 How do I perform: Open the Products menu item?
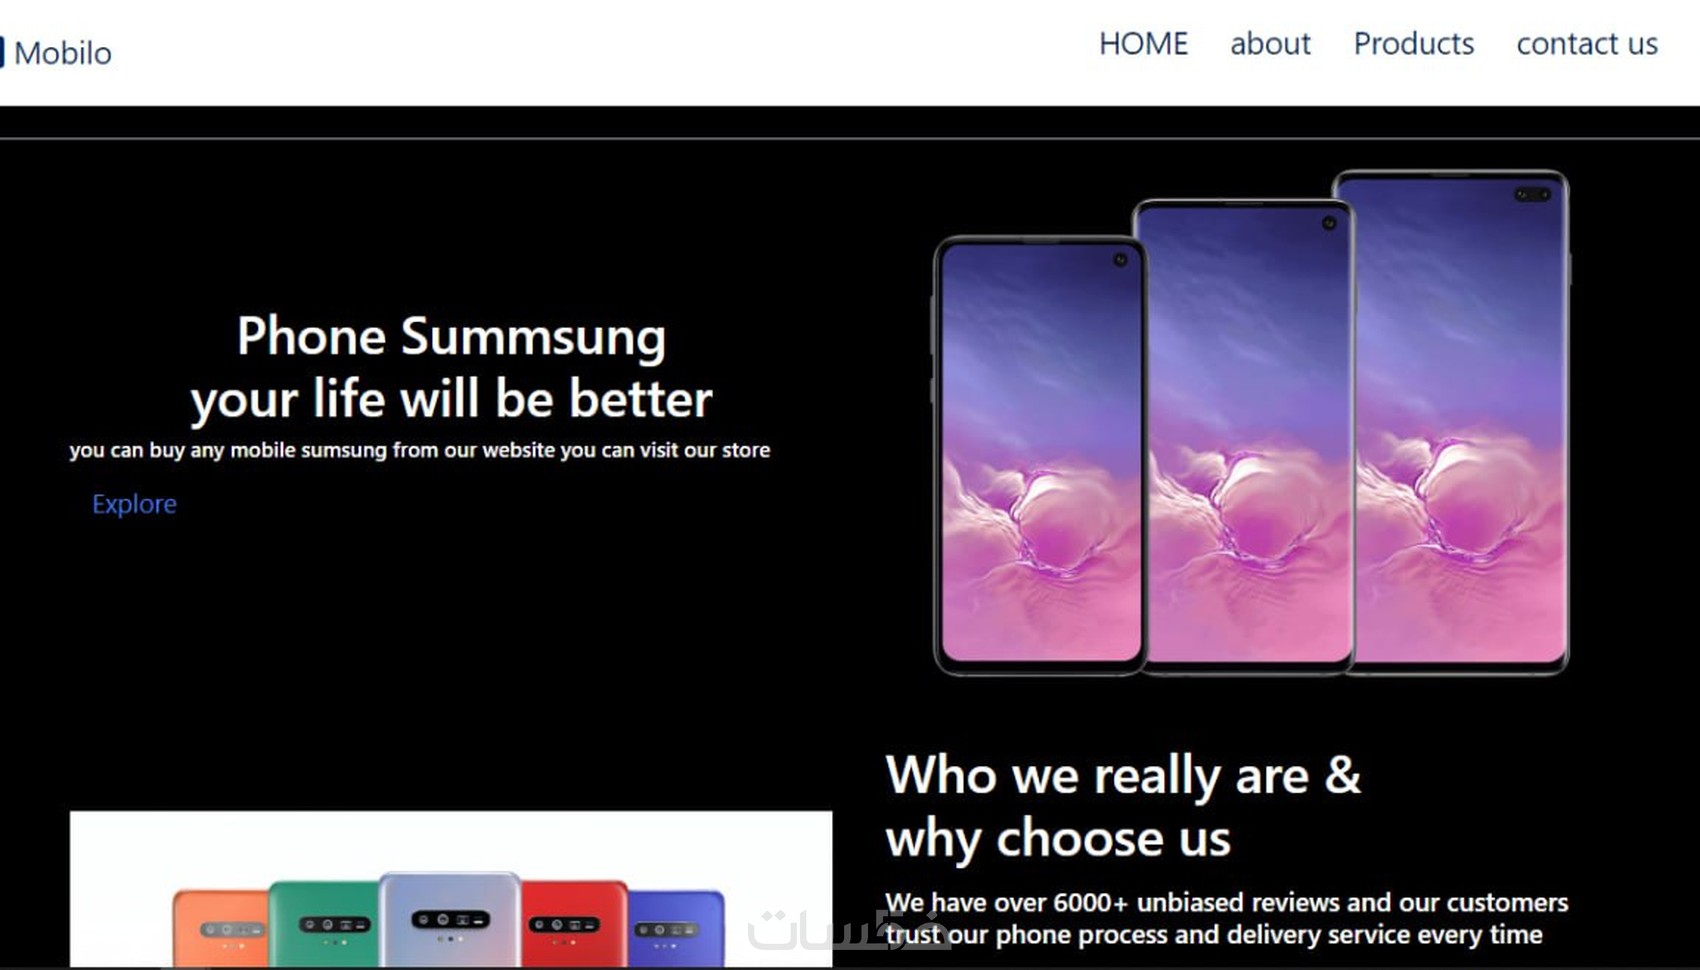1413,44
